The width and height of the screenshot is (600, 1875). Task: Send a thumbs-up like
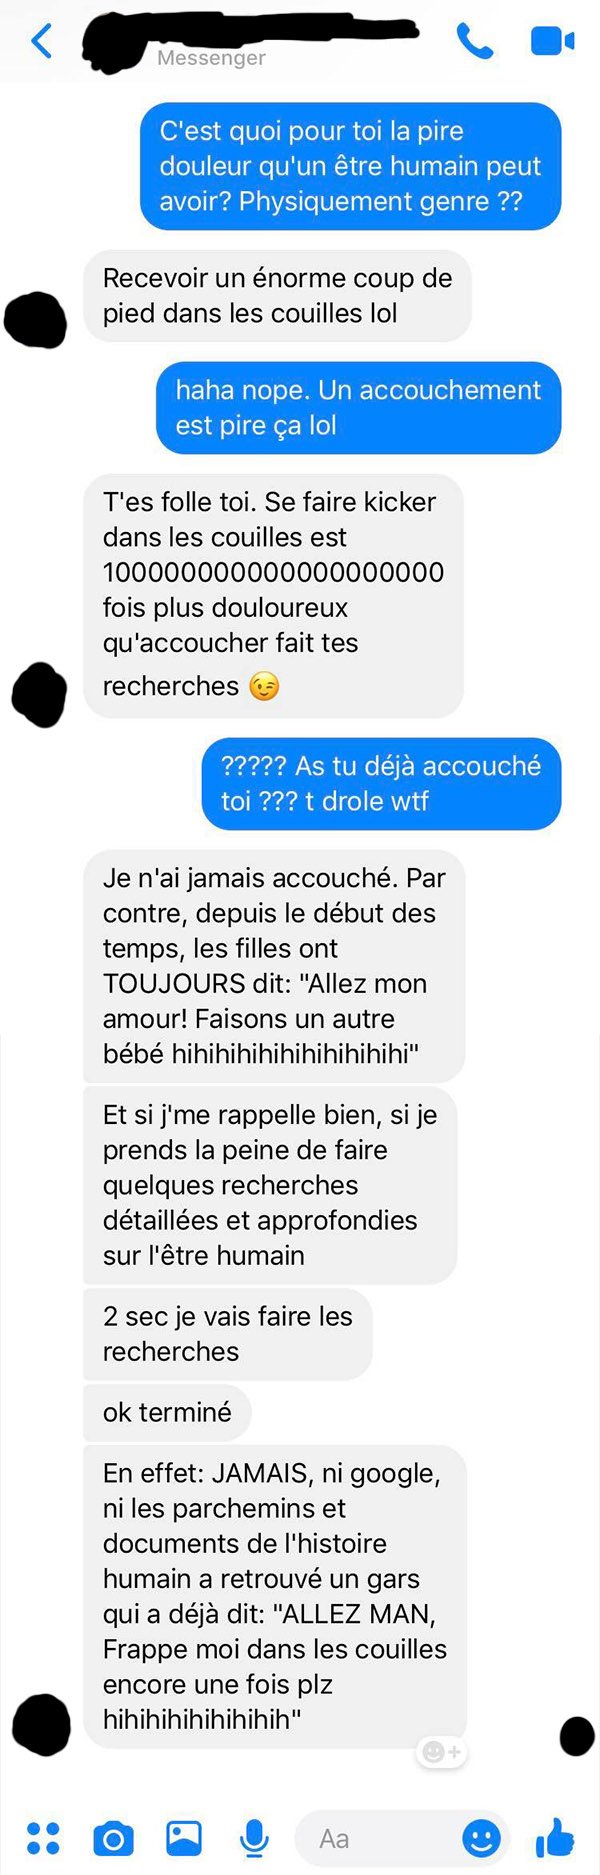pos(555,1837)
